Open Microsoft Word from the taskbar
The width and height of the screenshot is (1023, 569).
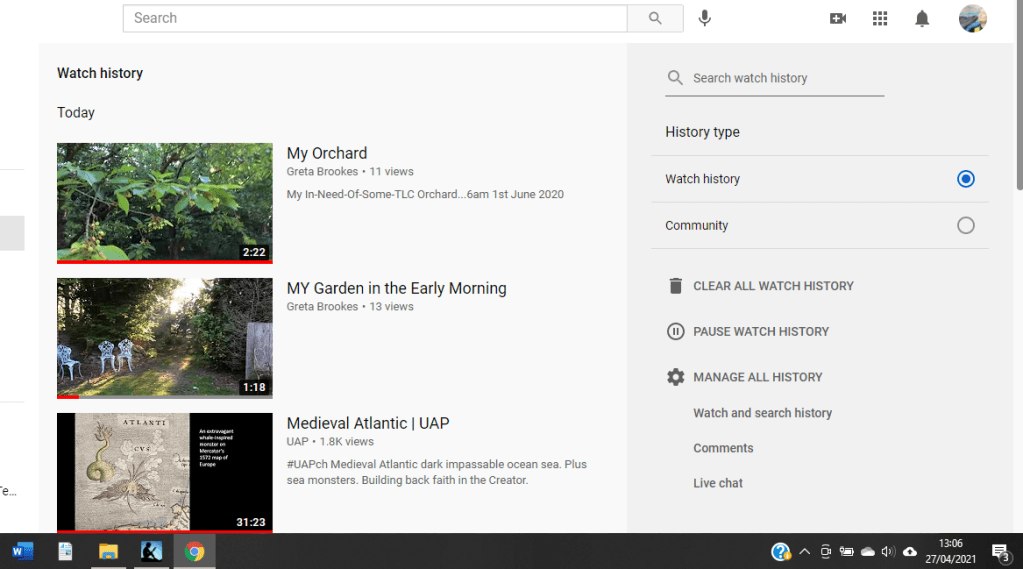coord(22,551)
